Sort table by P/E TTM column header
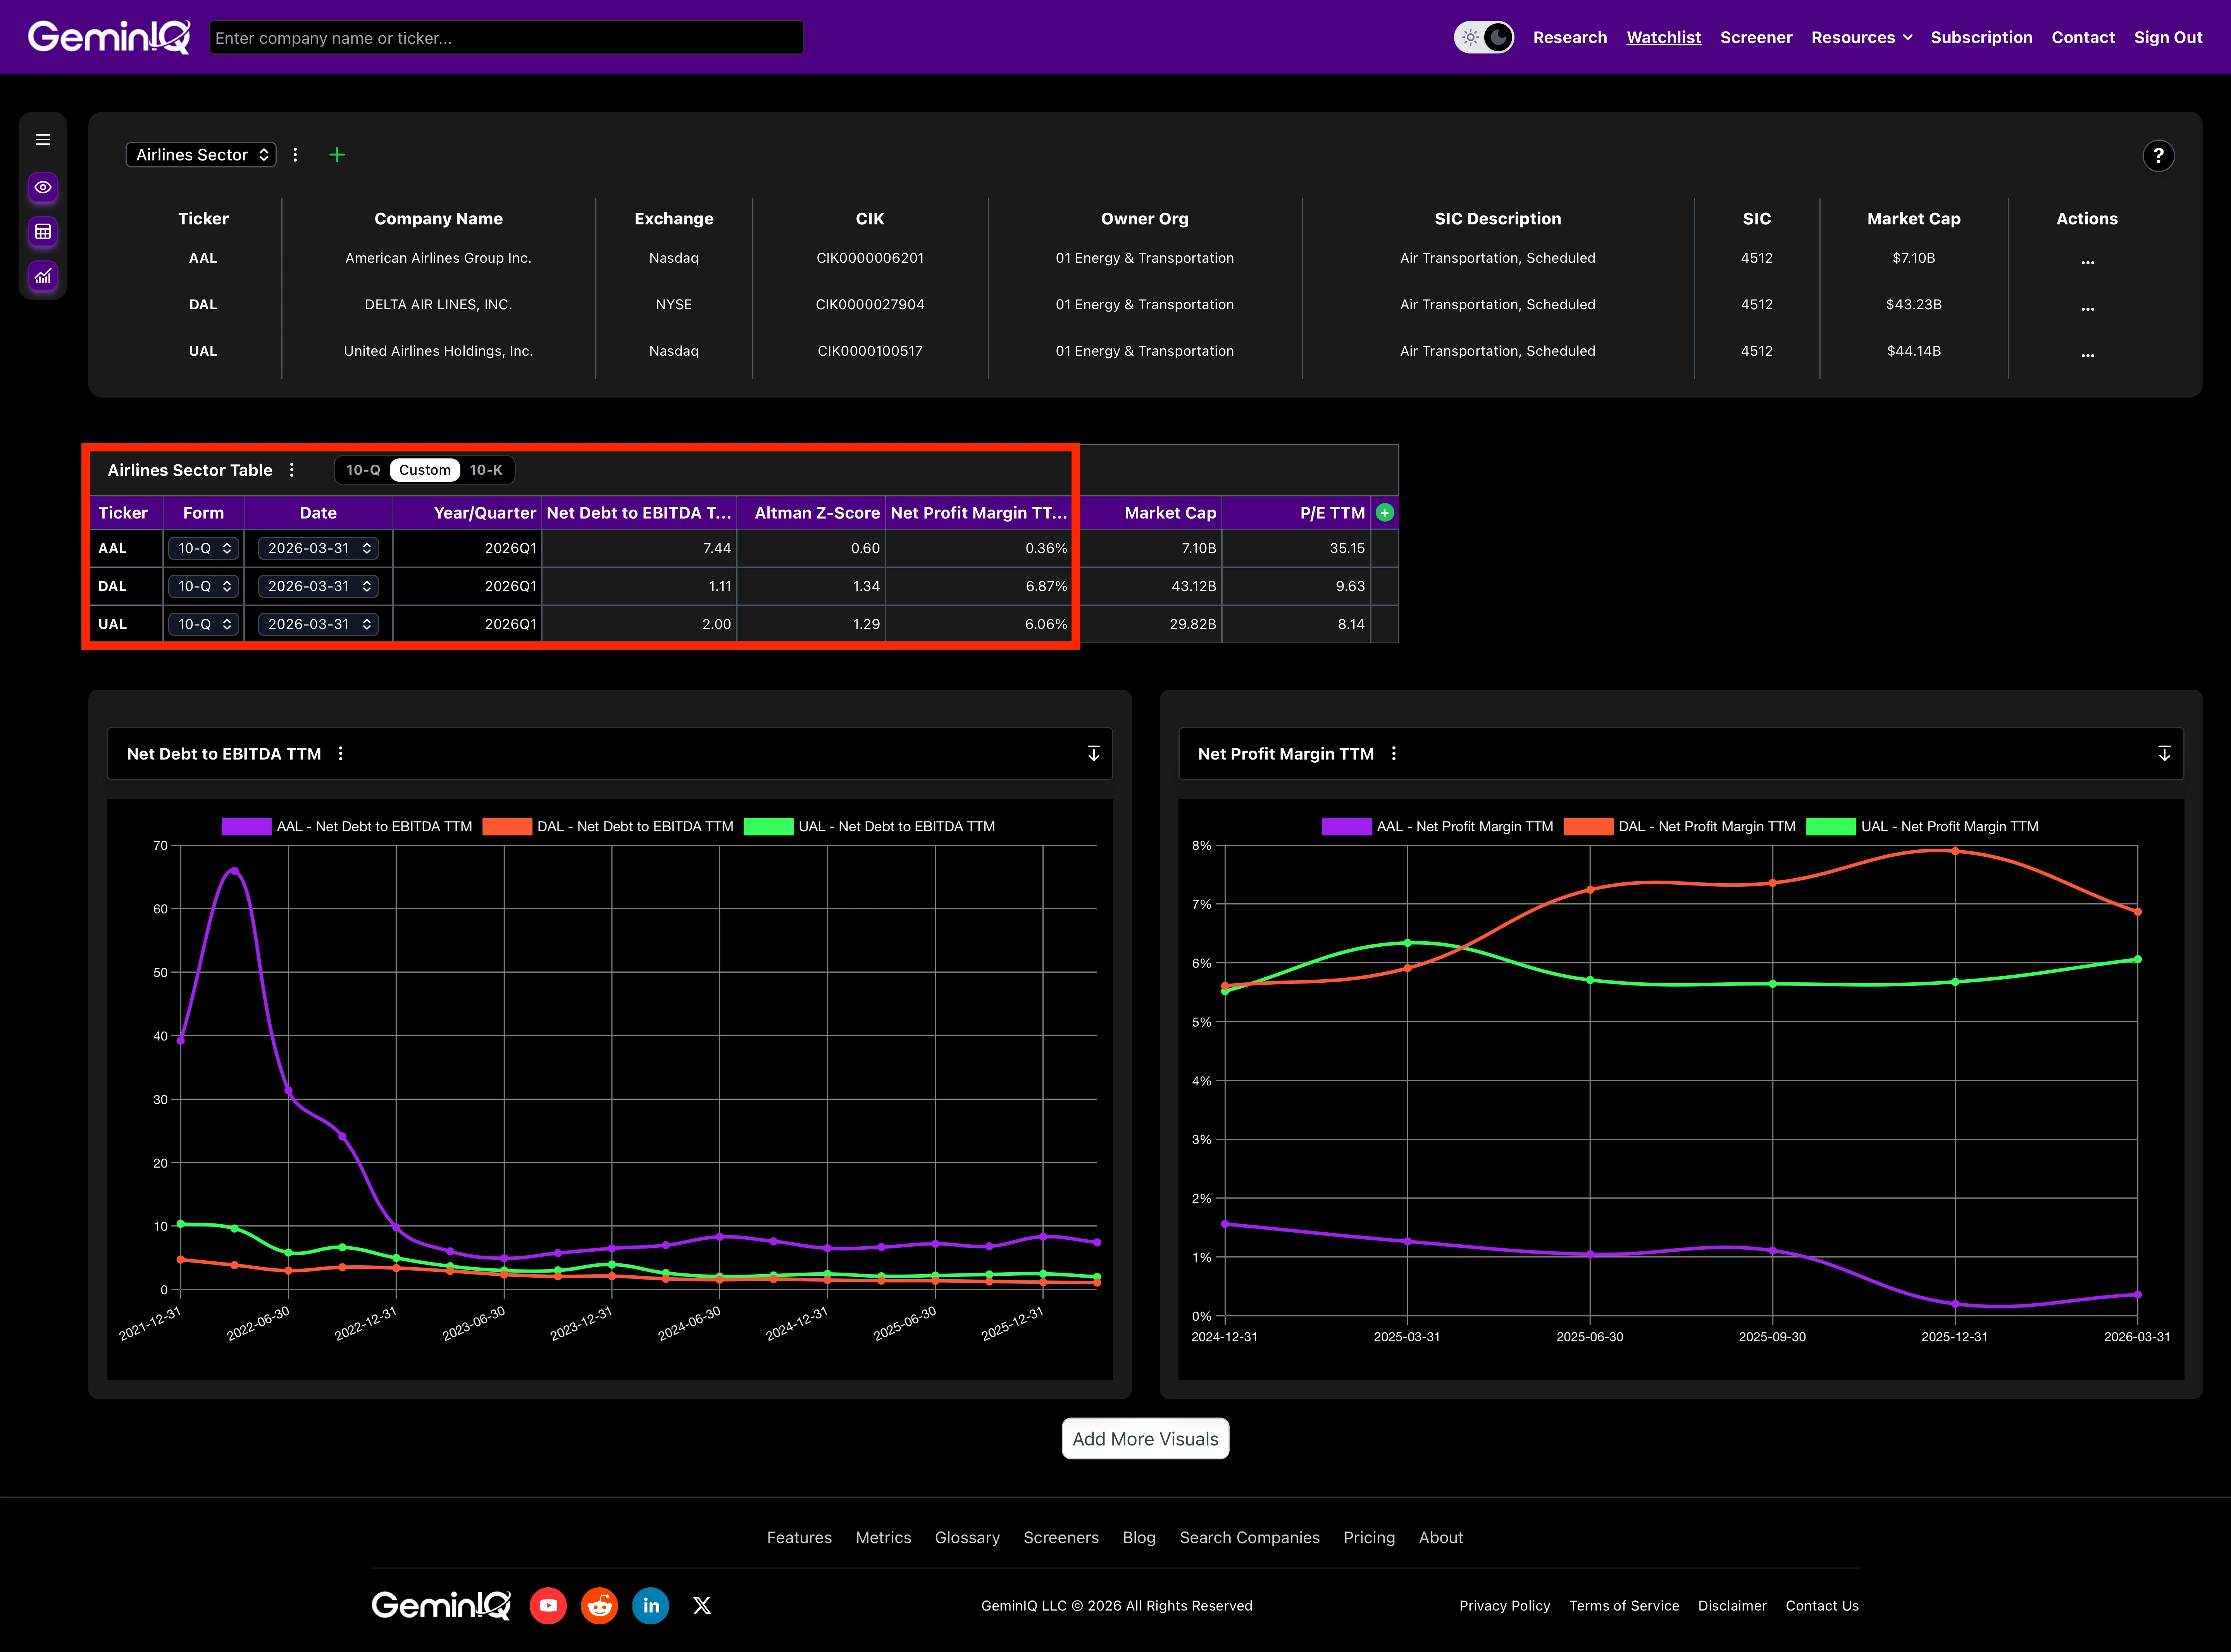2231x1652 pixels. [x=1296, y=513]
